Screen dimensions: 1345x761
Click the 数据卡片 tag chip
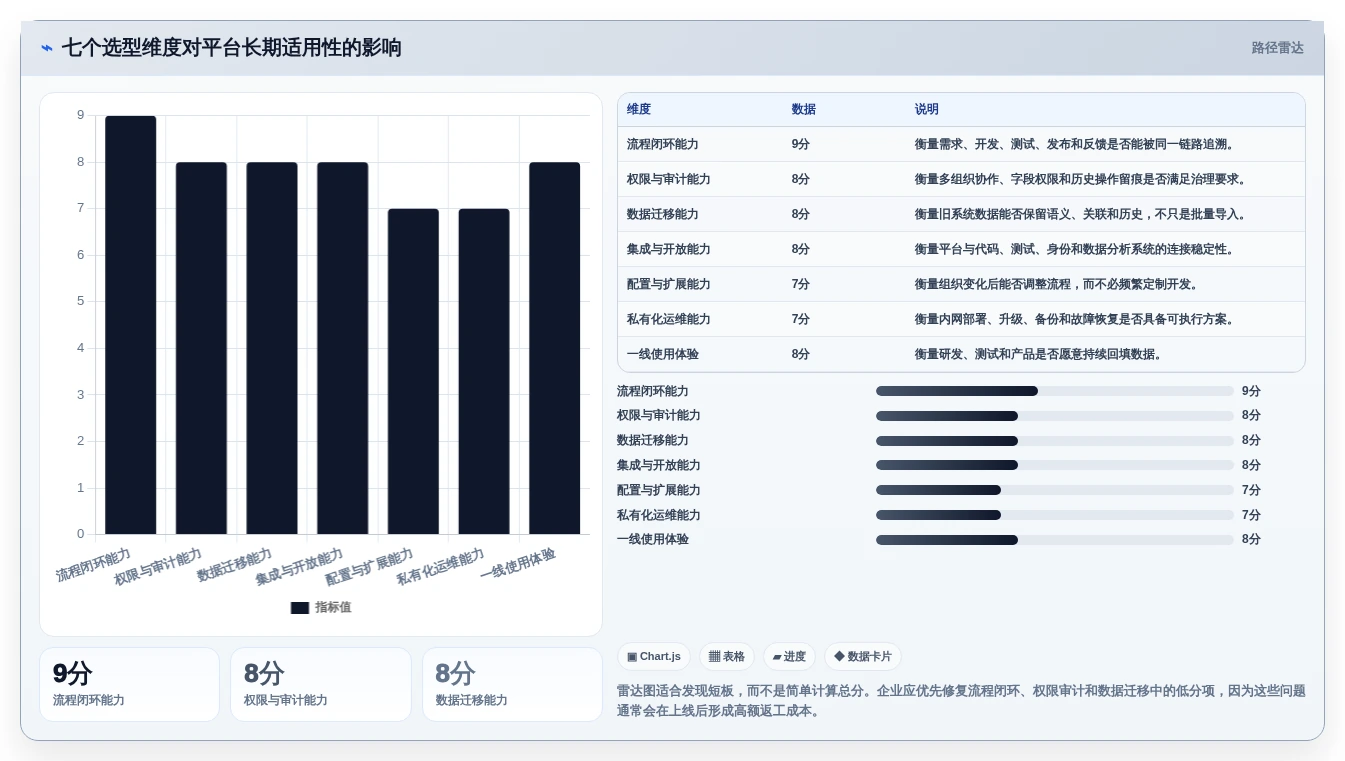tap(862, 657)
